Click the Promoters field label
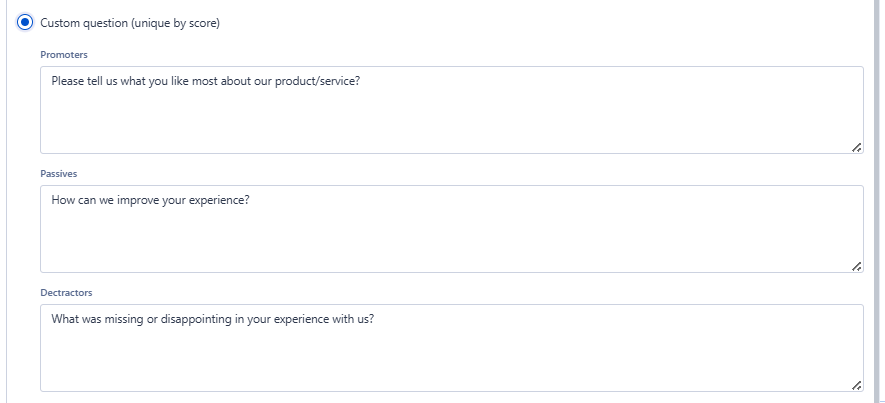The width and height of the screenshot is (885, 403). click(63, 54)
